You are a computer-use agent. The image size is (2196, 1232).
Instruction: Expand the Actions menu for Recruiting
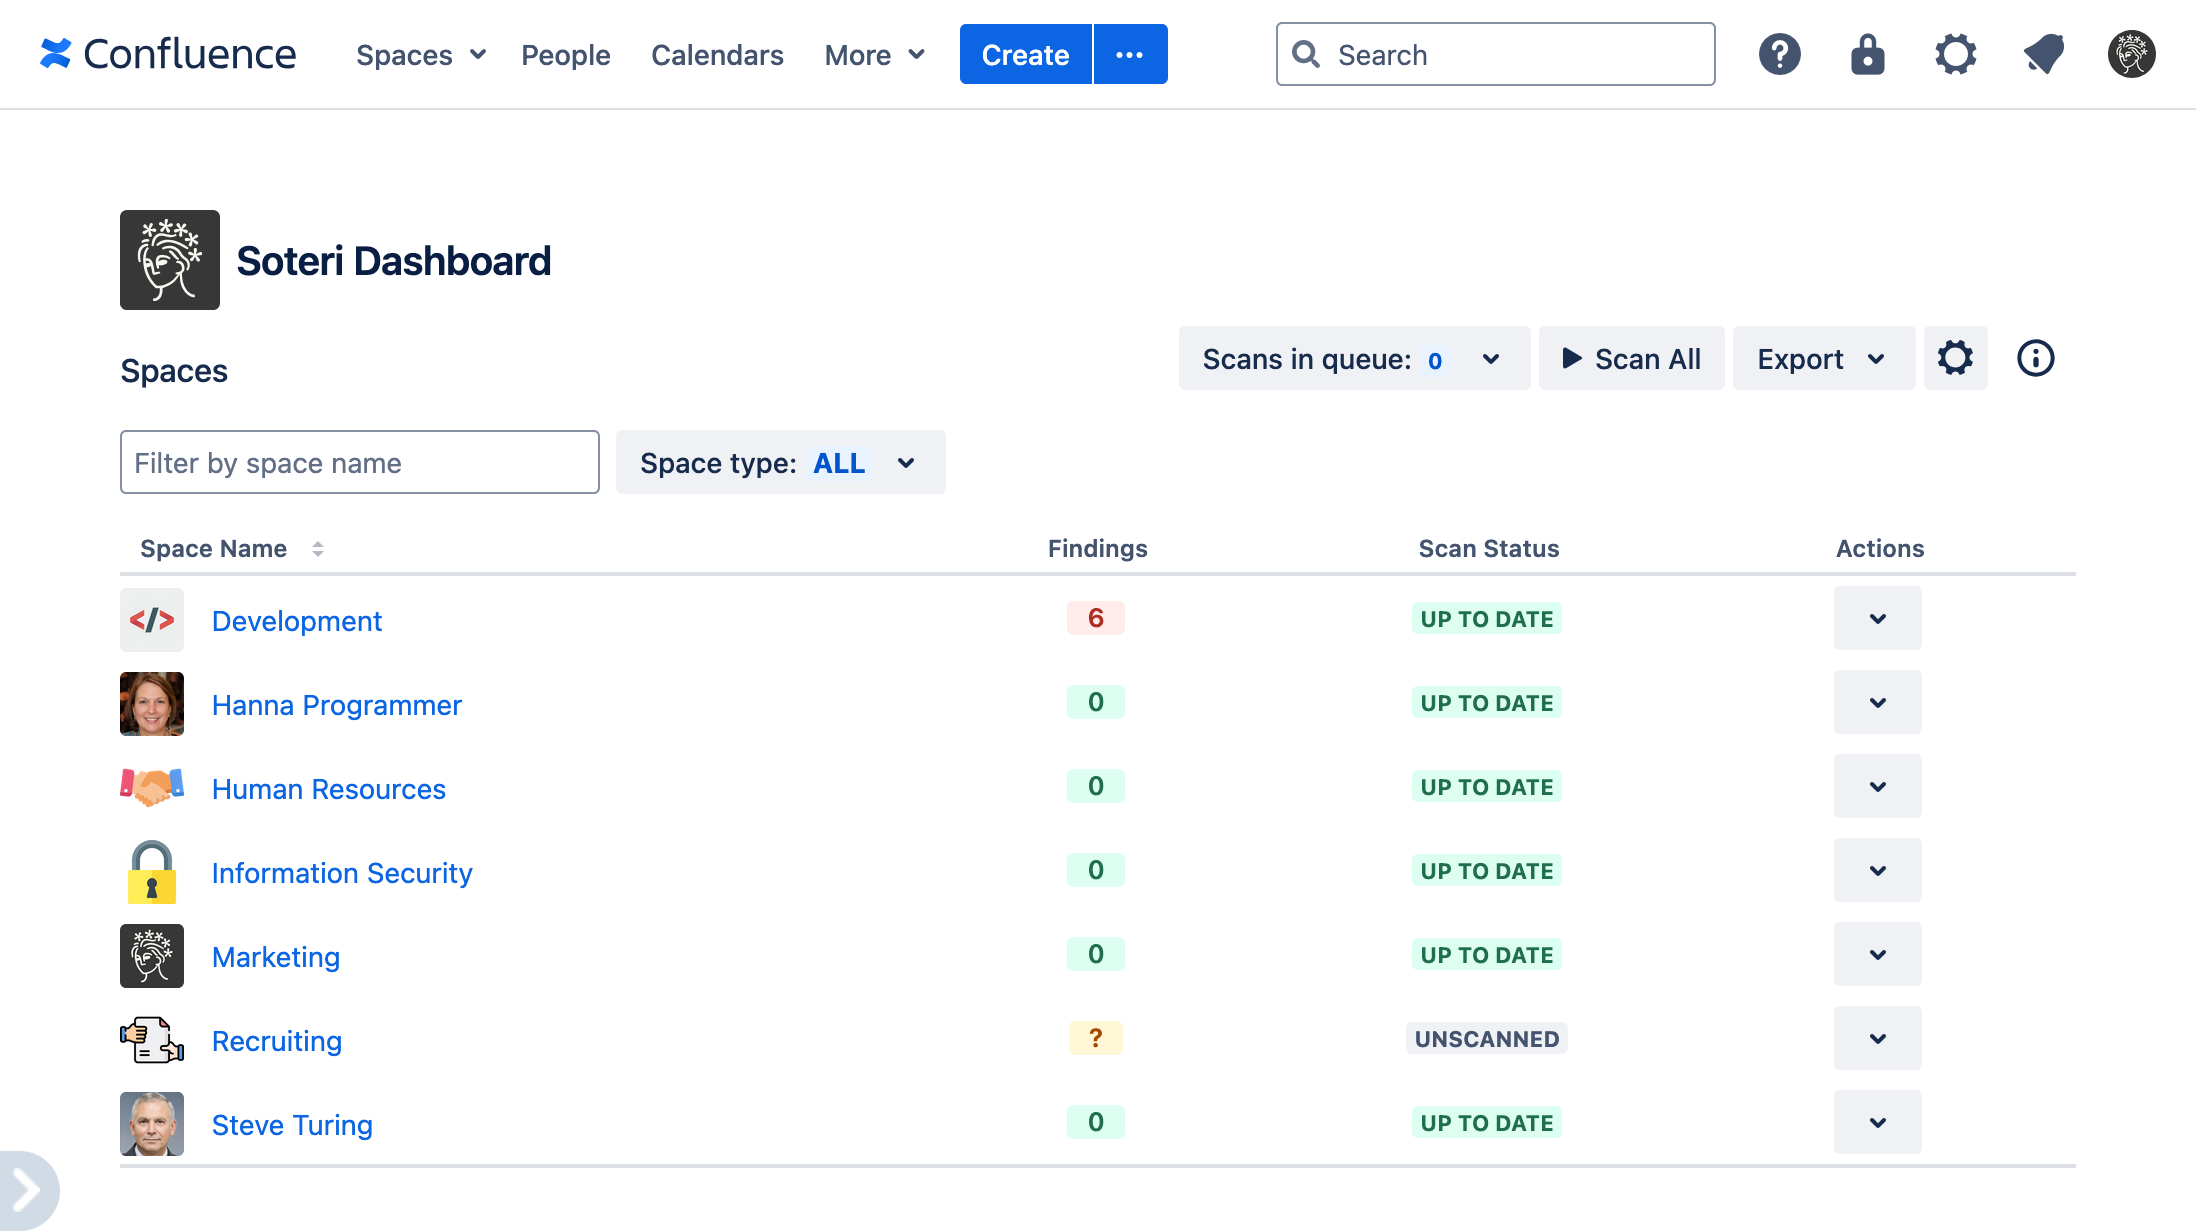click(1877, 1038)
